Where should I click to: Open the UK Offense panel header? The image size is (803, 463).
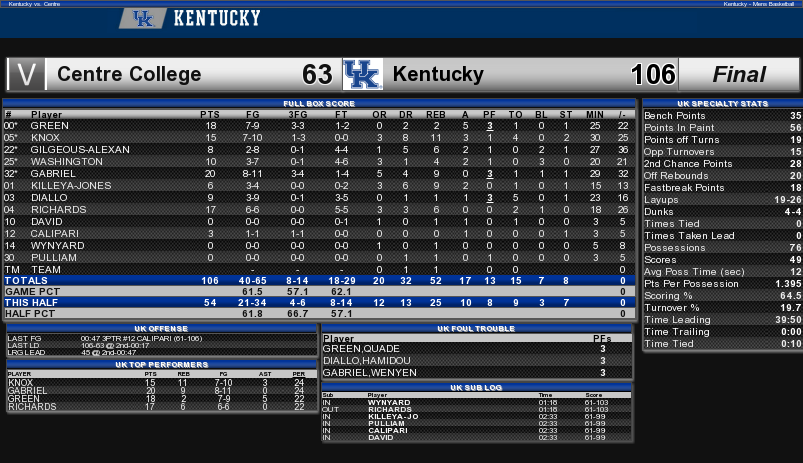[161, 329]
